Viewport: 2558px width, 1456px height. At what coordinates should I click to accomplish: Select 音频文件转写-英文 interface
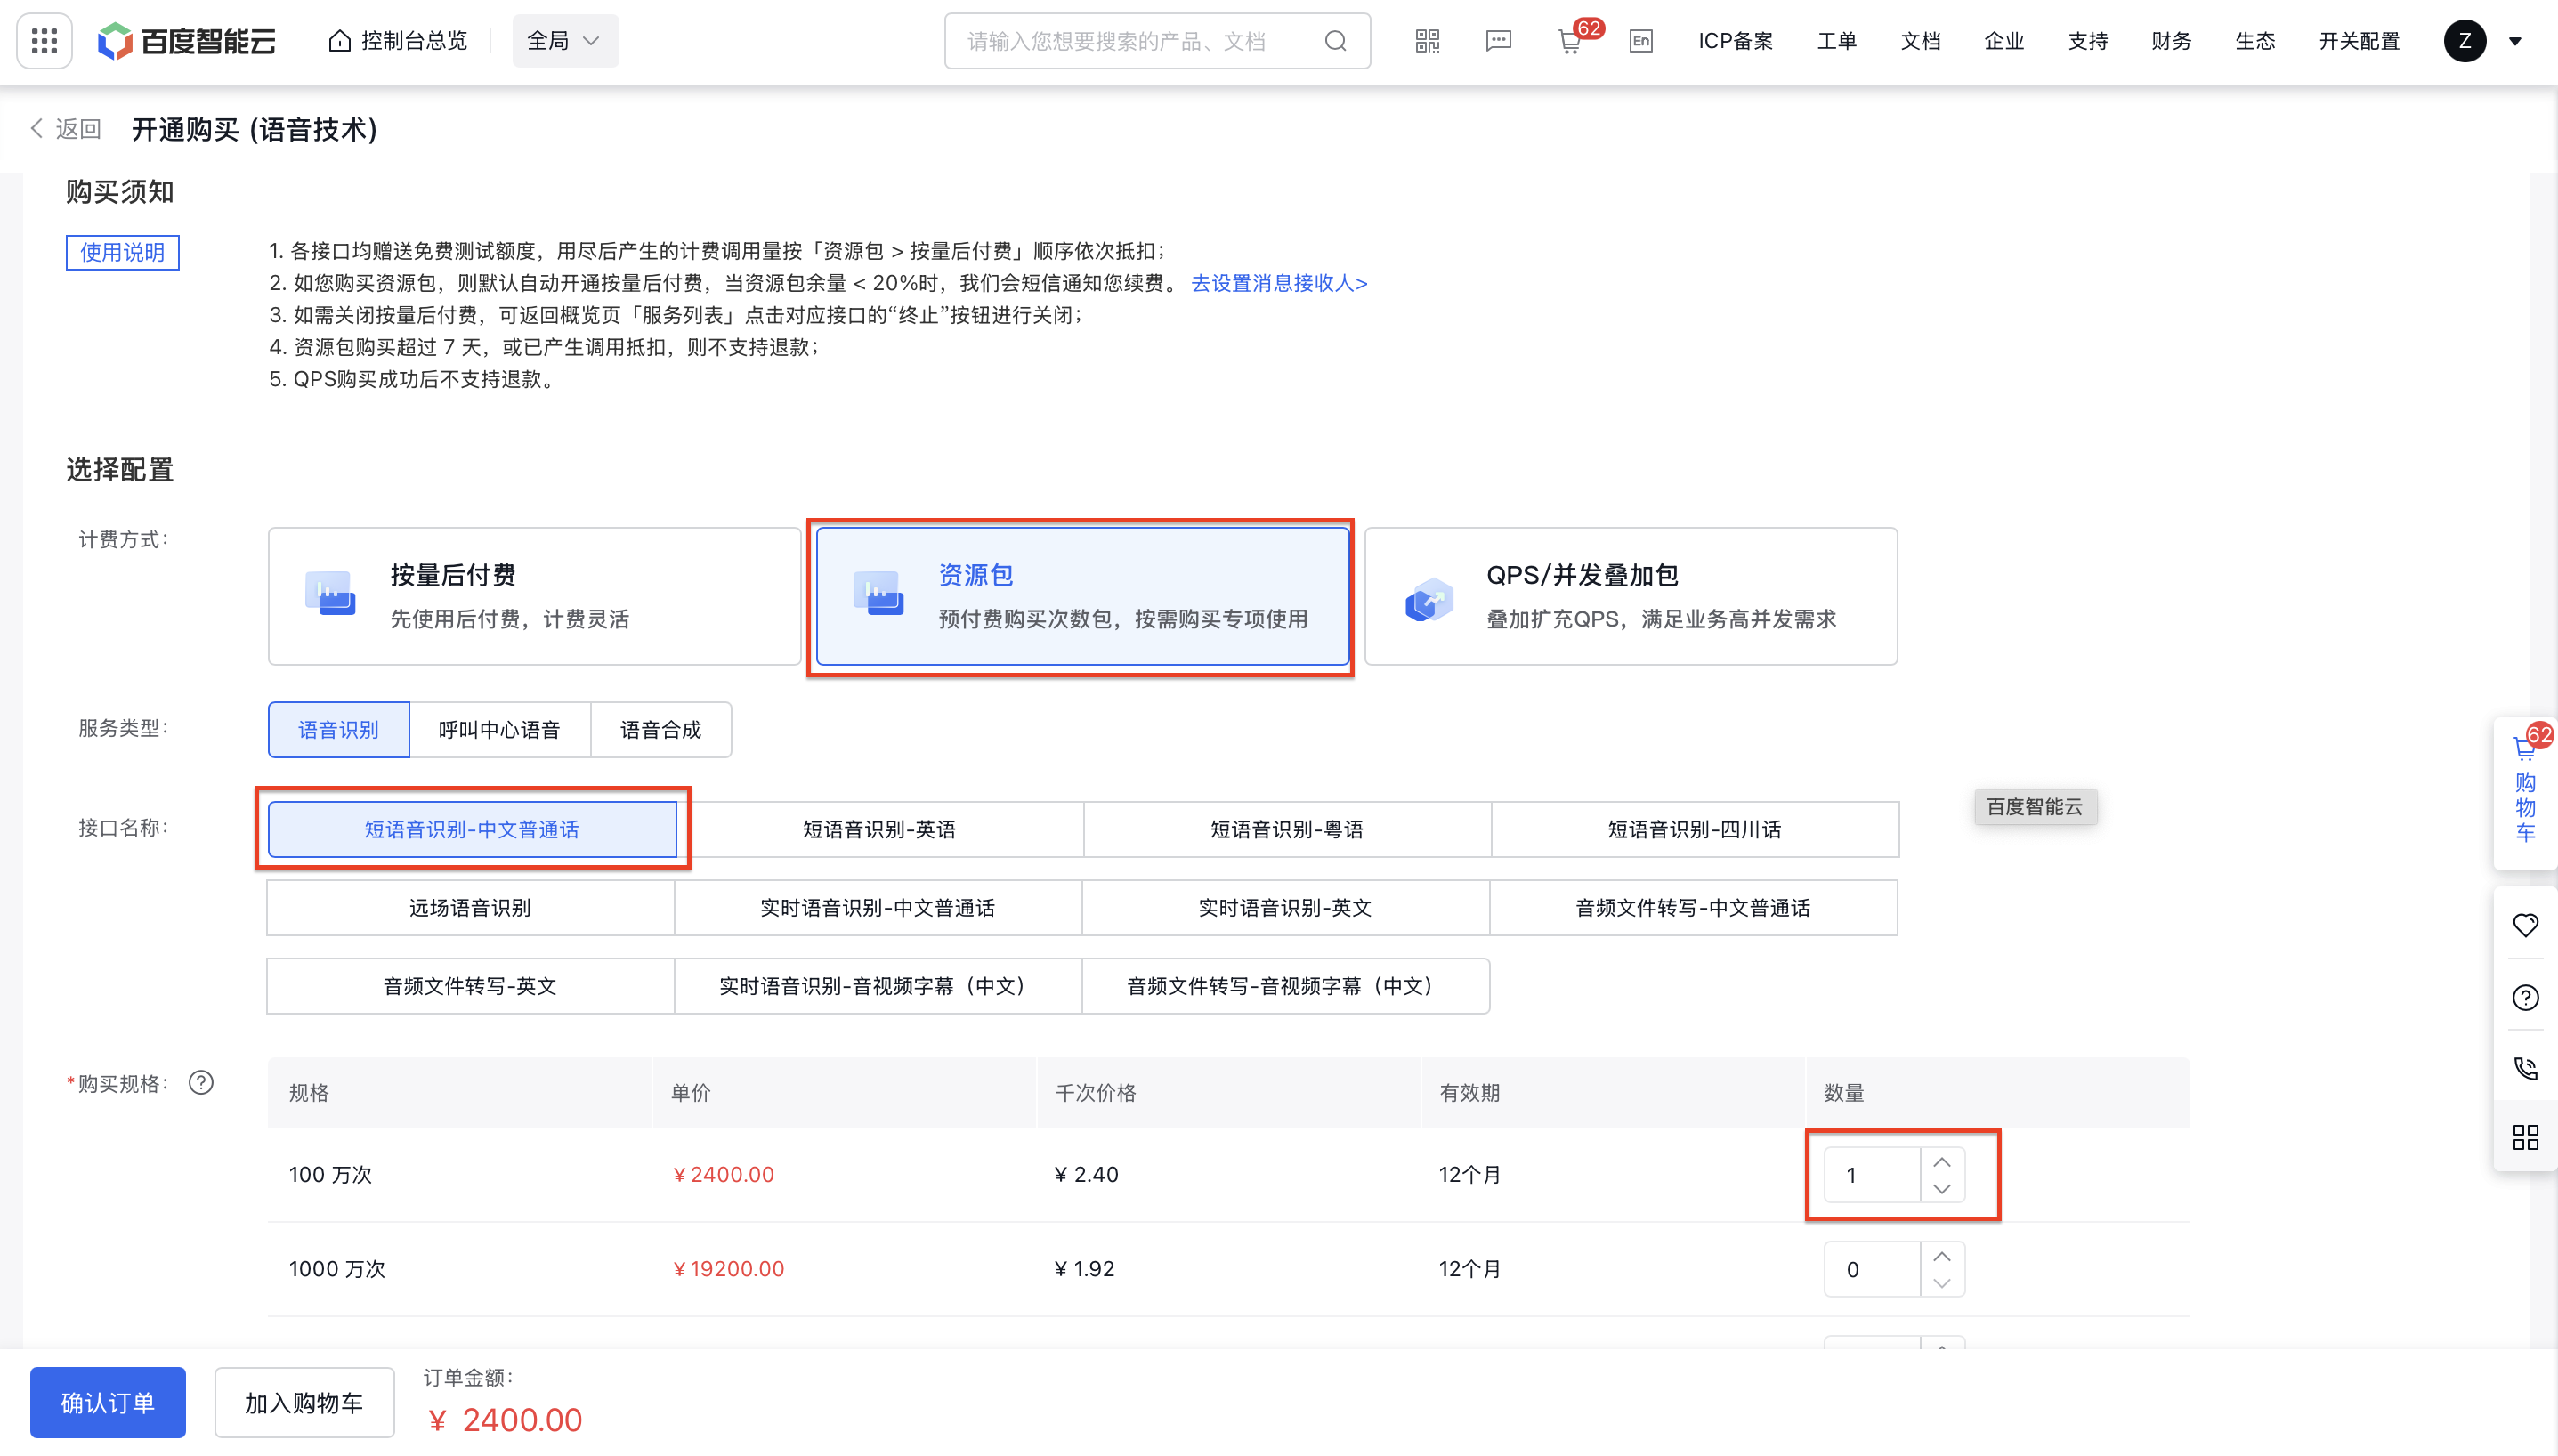470,986
